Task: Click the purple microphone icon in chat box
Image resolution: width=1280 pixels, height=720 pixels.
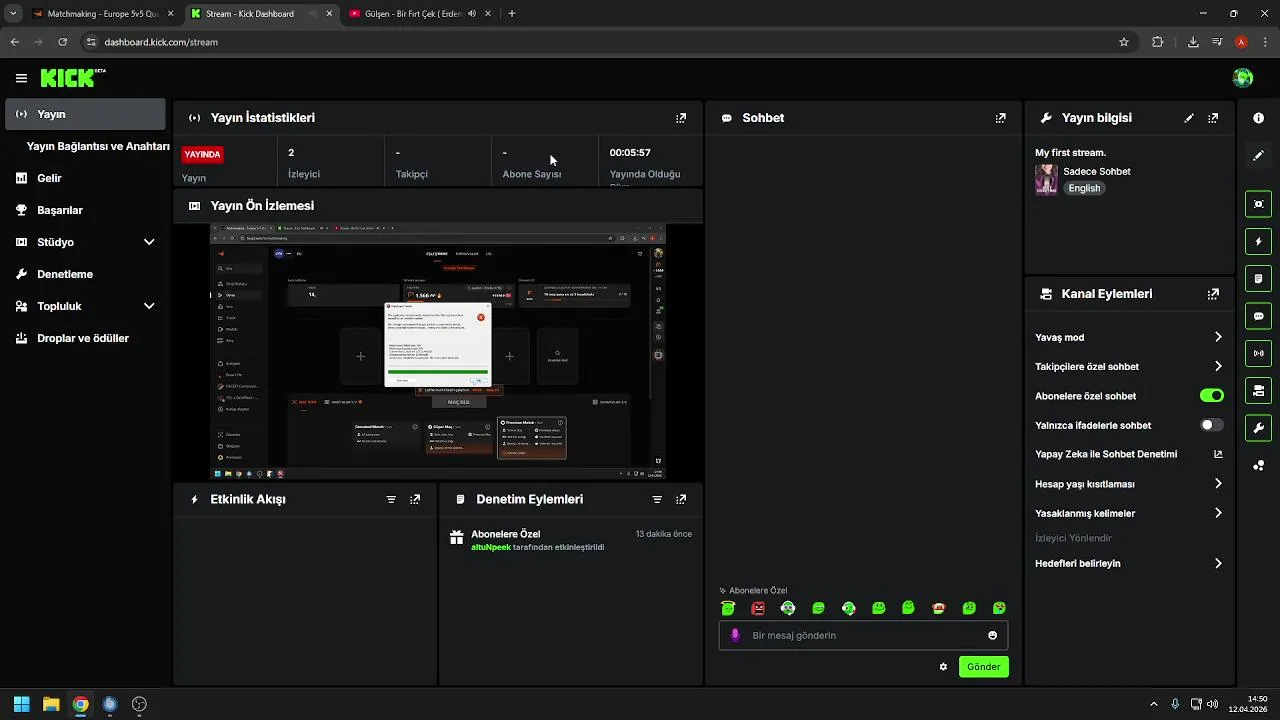Action: (736, 635)
